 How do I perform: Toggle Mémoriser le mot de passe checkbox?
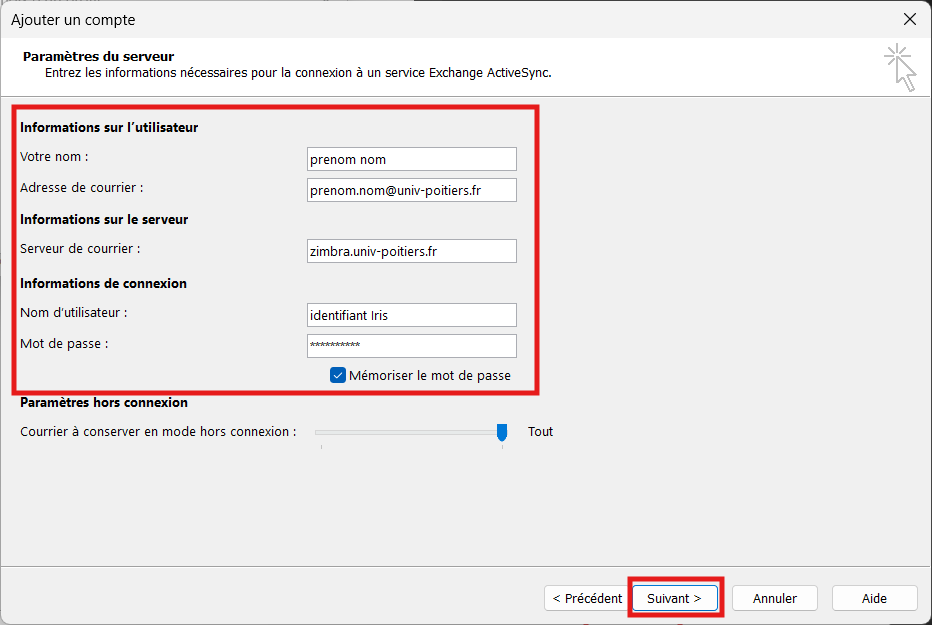point(338,376)
